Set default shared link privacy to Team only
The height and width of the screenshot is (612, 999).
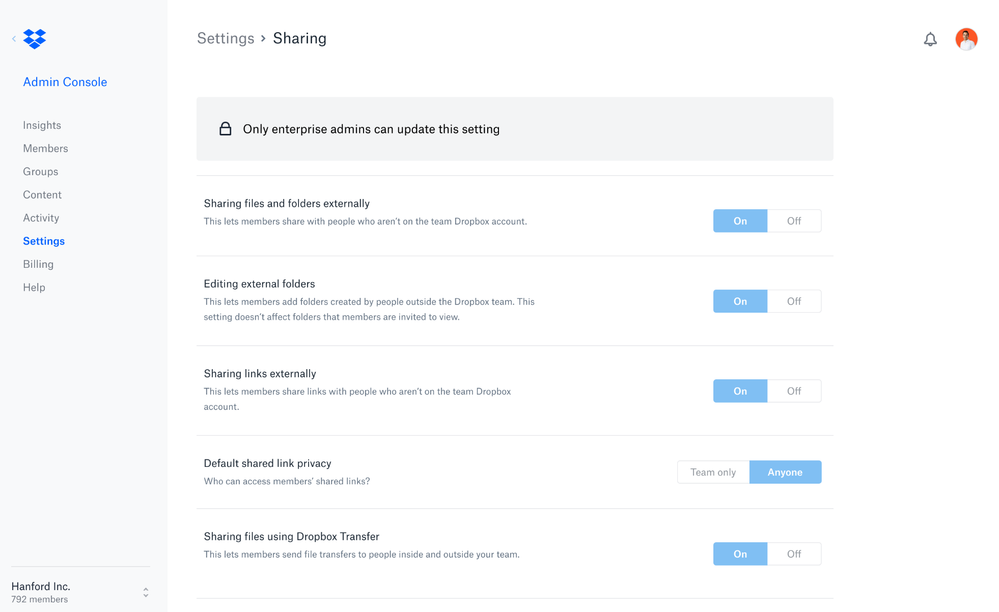point(713,472)
